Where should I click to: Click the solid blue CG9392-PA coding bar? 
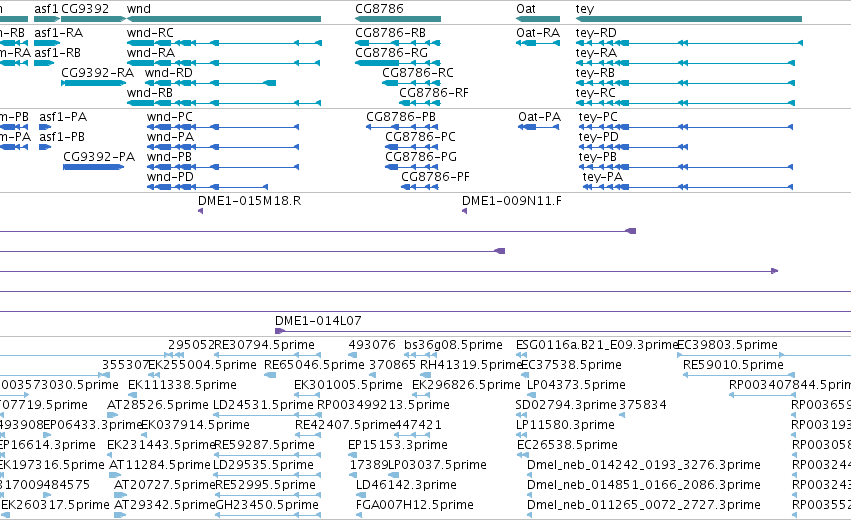tap(93, 167)
